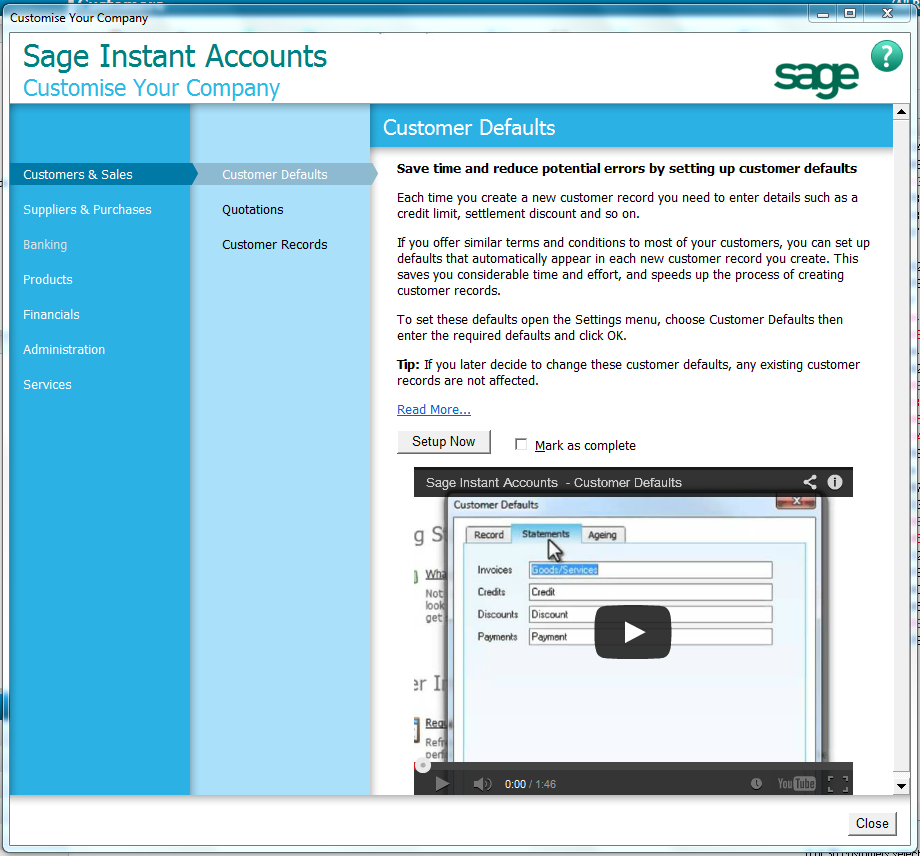Mute the video volume
The height and width of the screenshot is (856, 920).
pos(482,784)
